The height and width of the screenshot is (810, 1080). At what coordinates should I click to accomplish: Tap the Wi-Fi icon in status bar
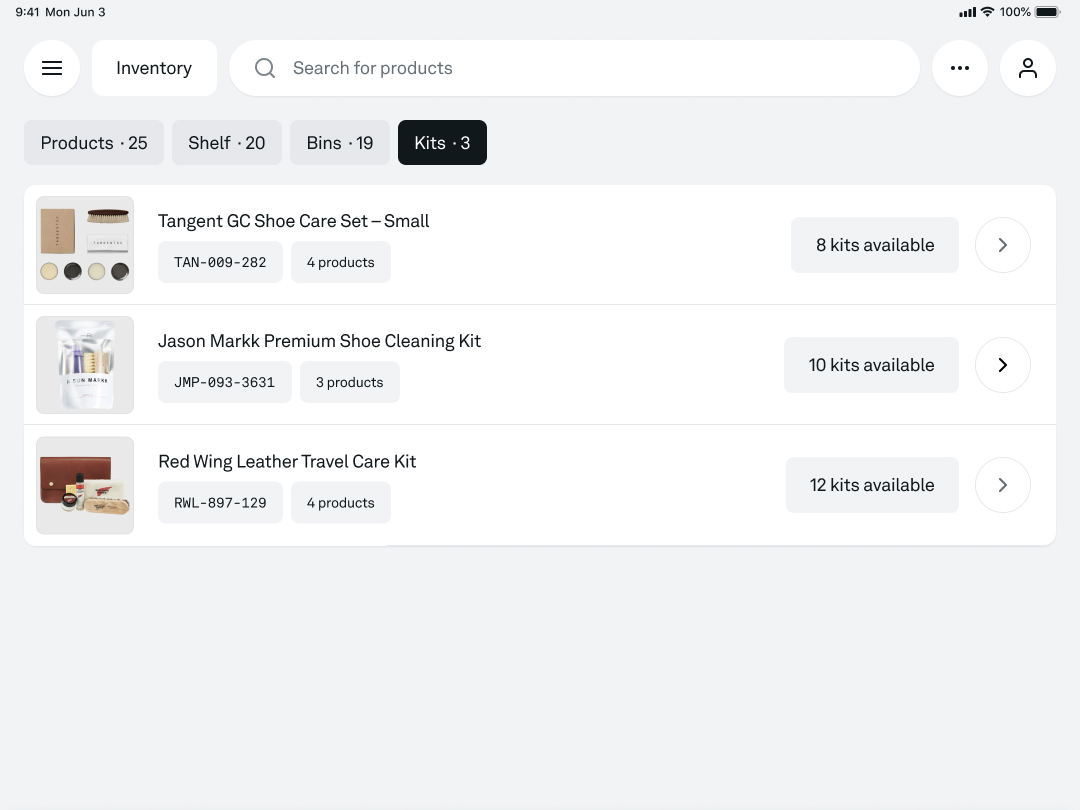tap(988, 12)
